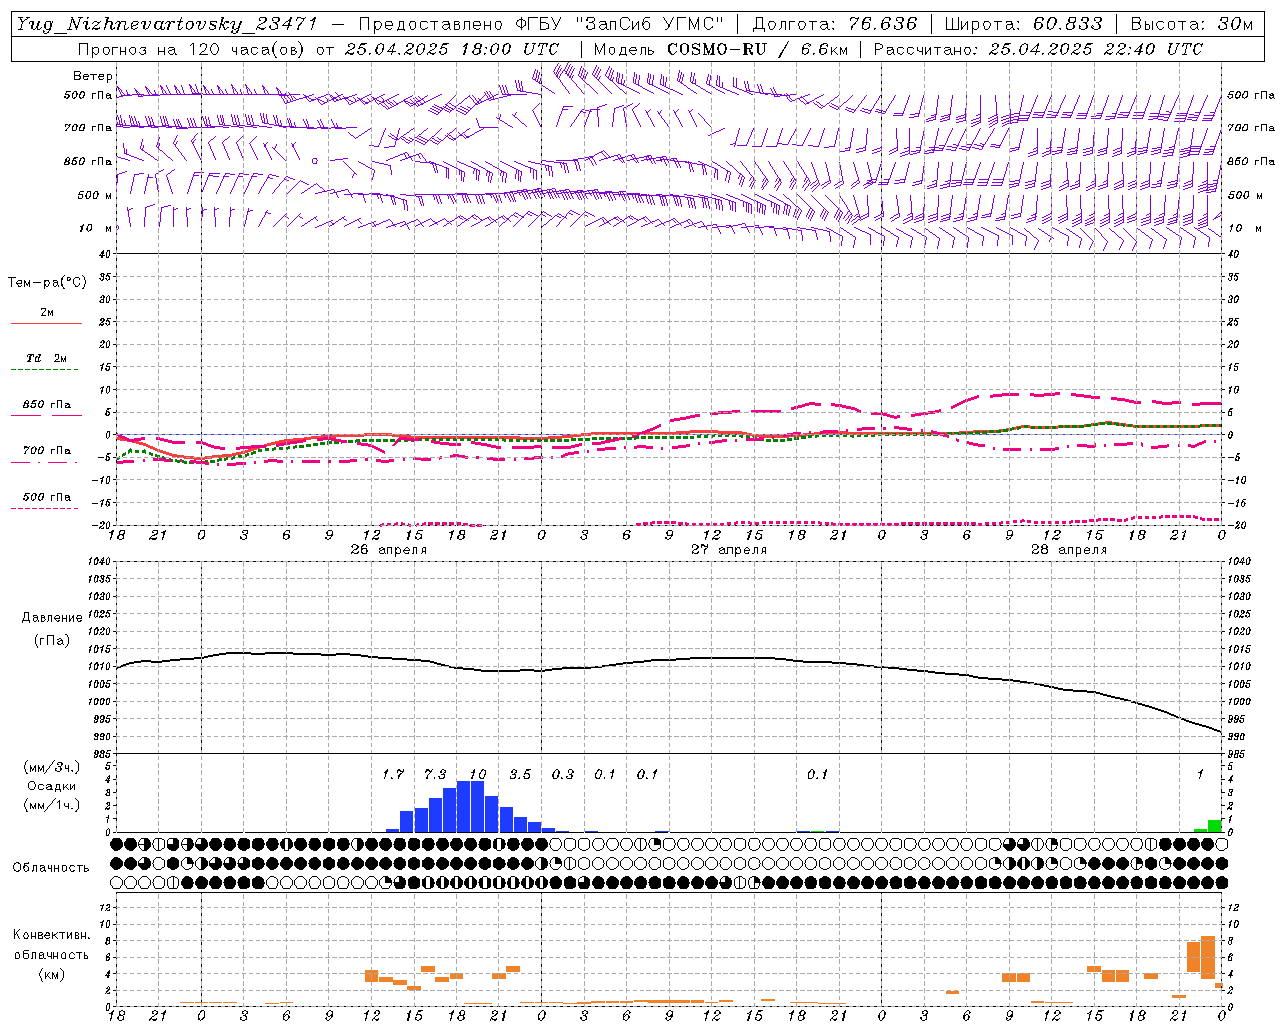
Task: Click the (км) convective height unit label
Action: click(x=51, y=974)
